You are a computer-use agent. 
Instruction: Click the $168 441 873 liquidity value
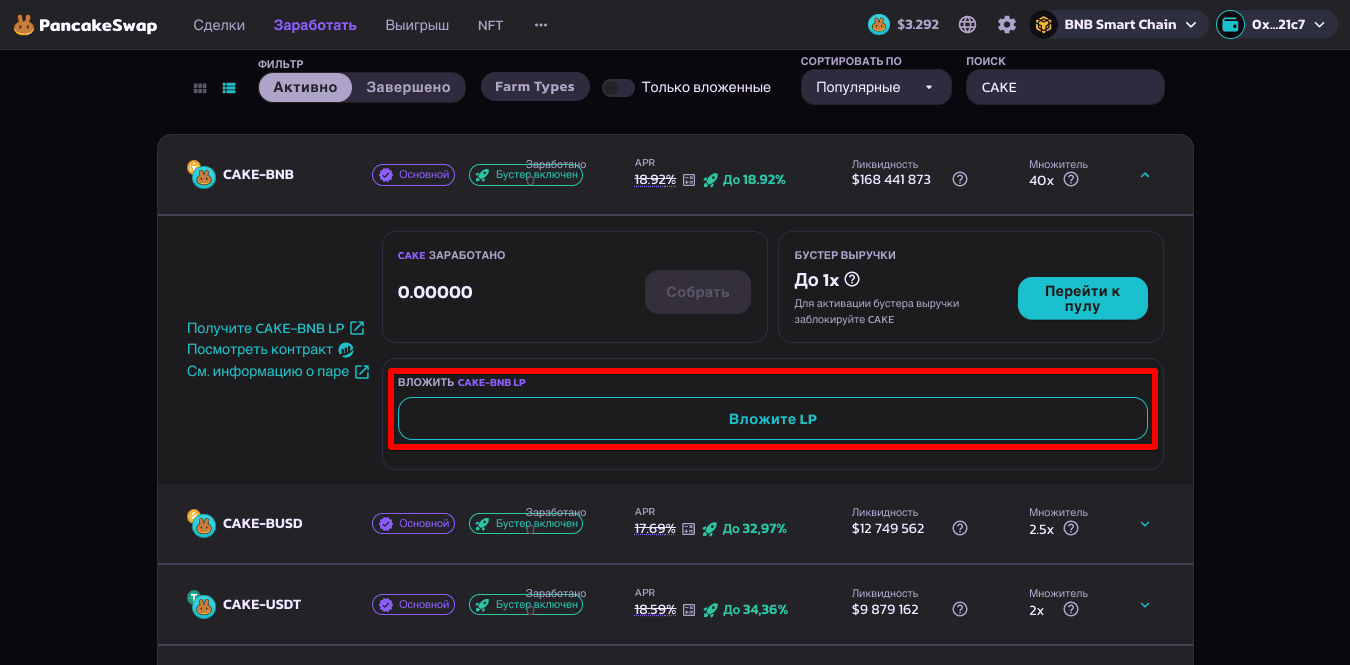click(891, 180)
